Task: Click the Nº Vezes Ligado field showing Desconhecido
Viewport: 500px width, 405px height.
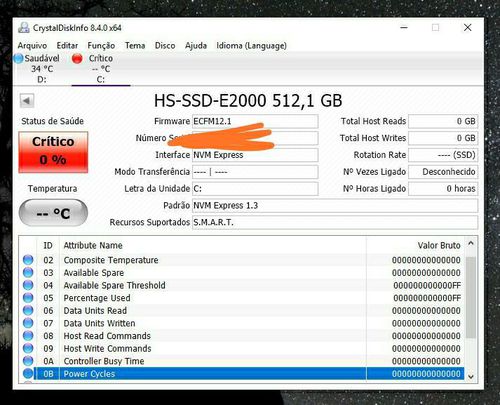Action: coord(443,172)
